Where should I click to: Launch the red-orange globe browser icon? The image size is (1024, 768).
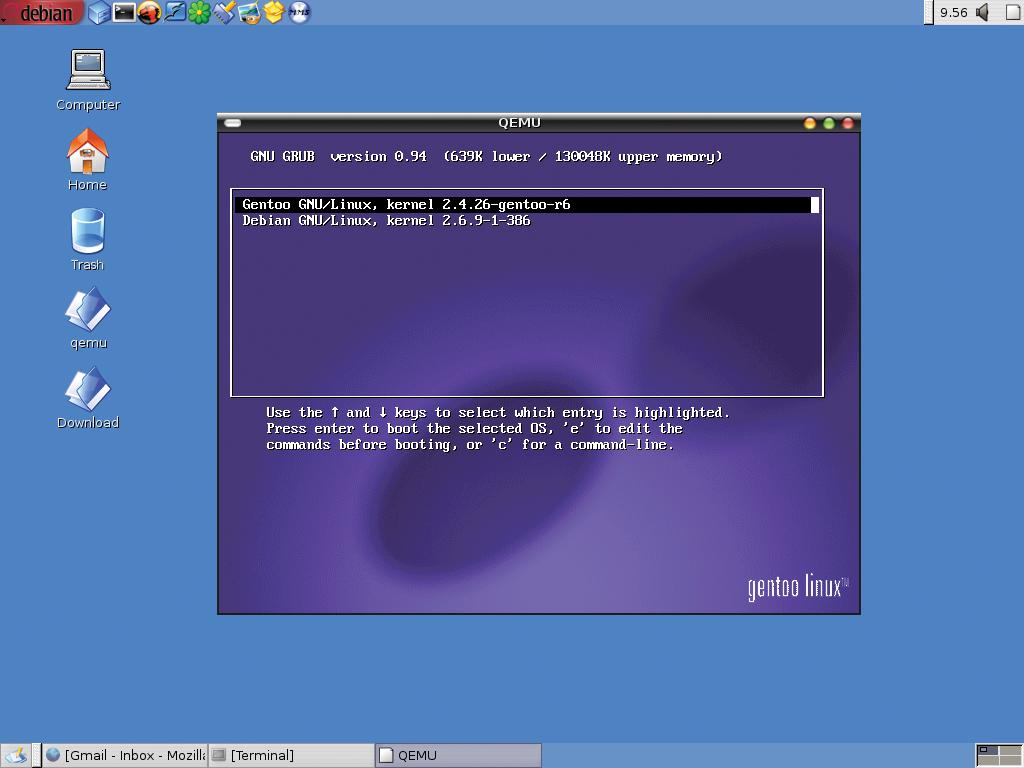149,12
